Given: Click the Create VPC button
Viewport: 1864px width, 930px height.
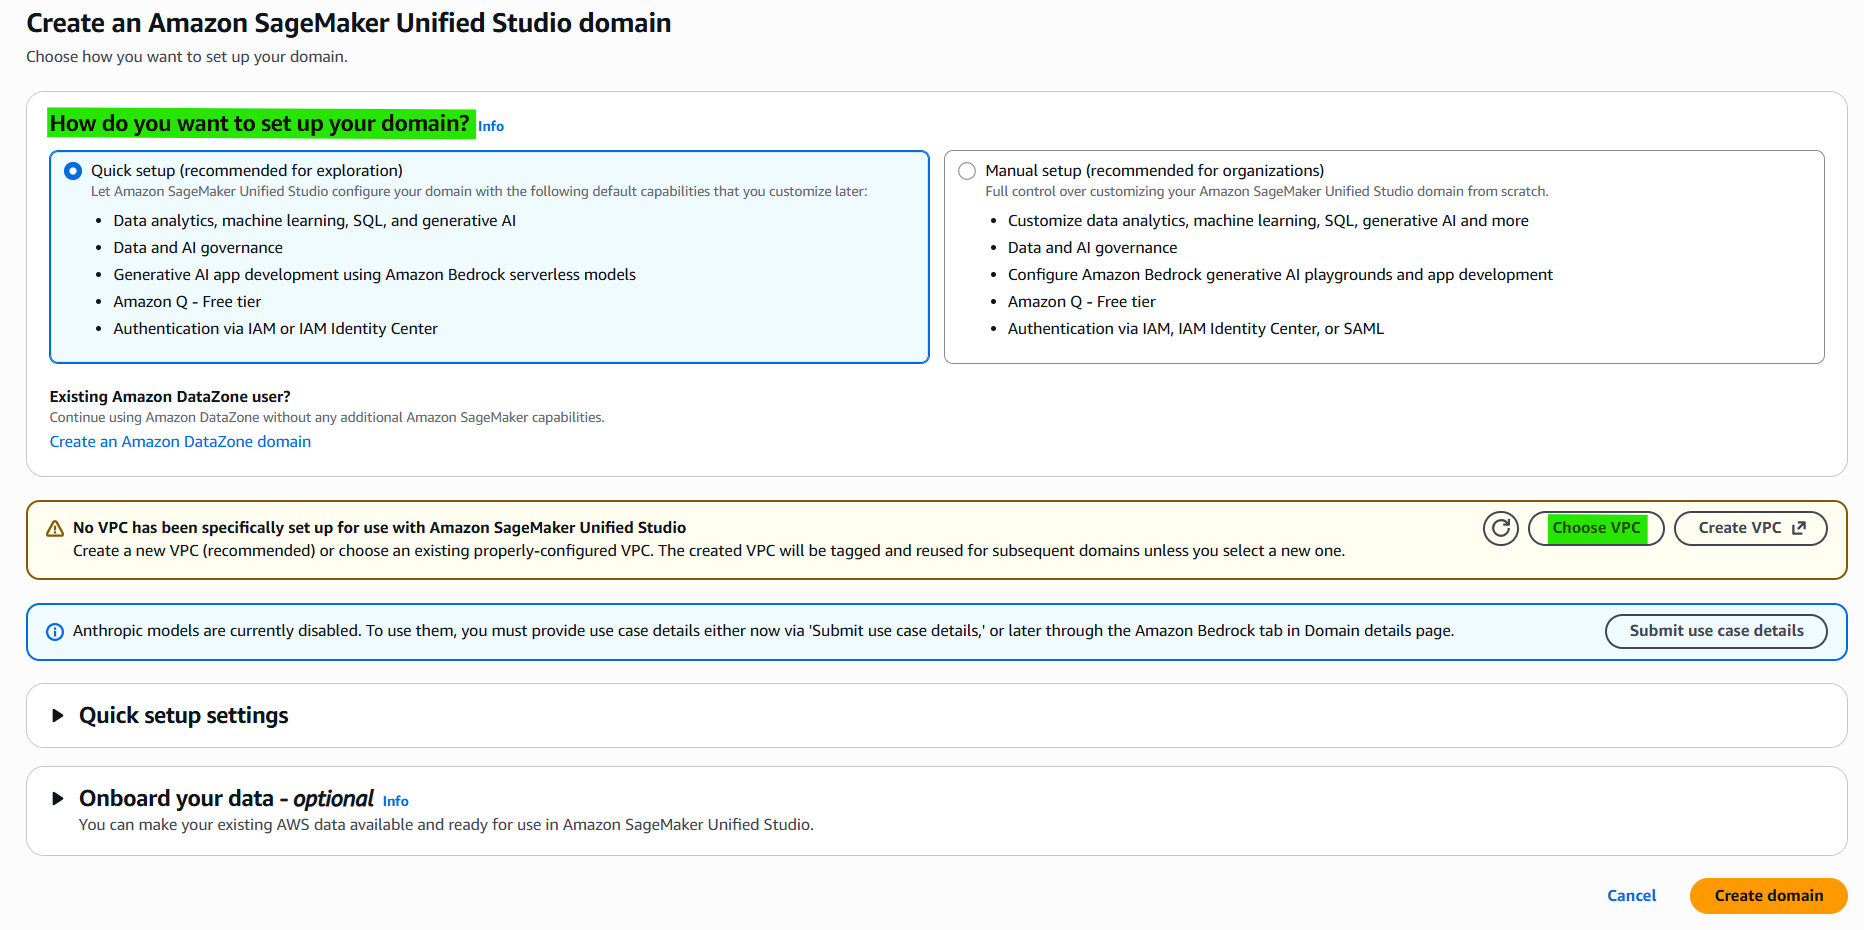Looking at the screenshot, I should click(x=1750, y=528).
